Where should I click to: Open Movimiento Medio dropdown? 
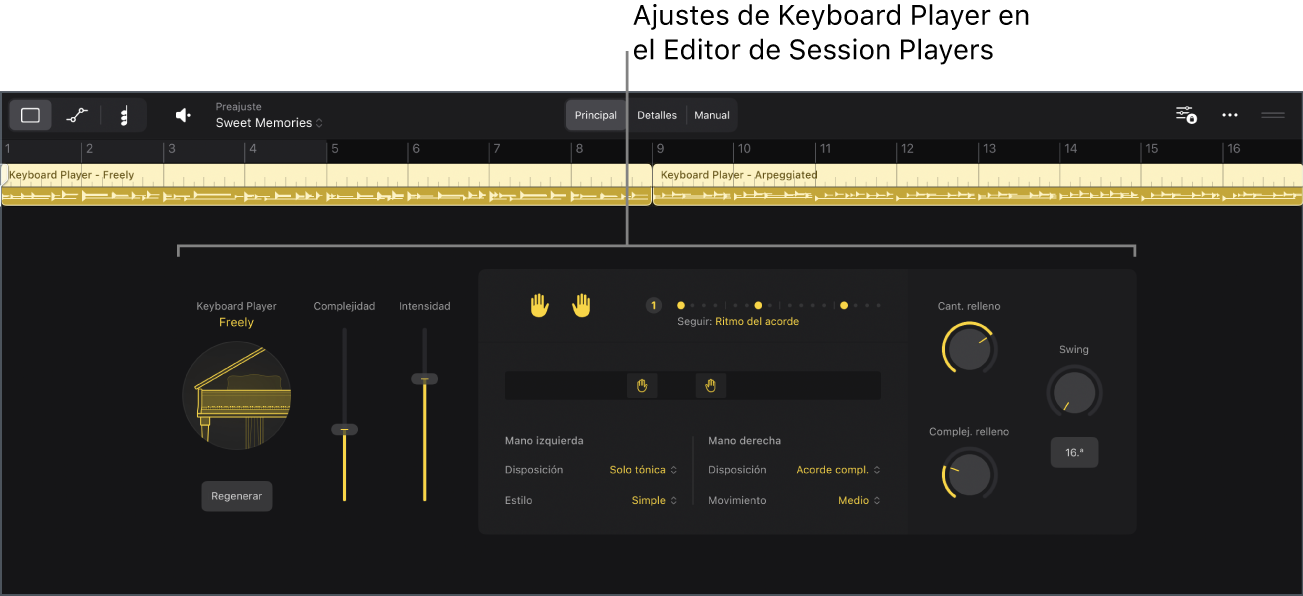coord(859,500)
